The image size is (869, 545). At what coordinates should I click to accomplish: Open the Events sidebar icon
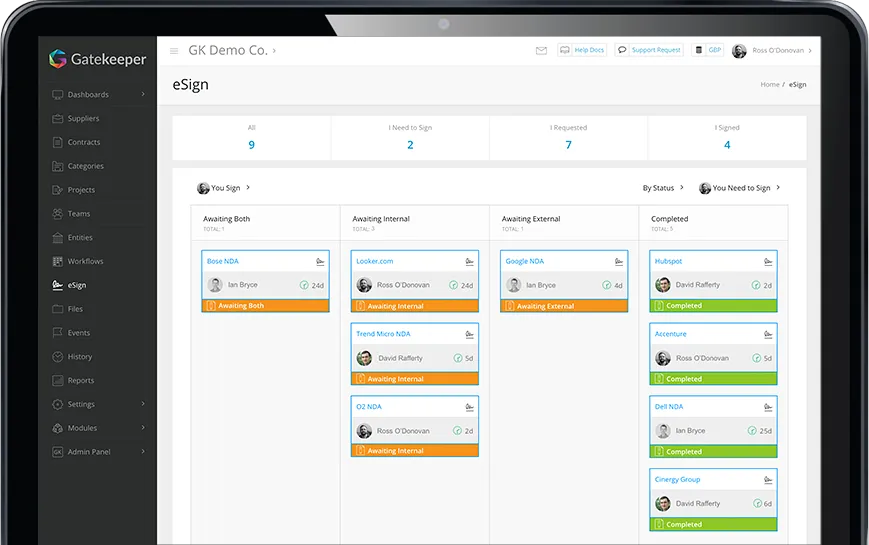58,333
